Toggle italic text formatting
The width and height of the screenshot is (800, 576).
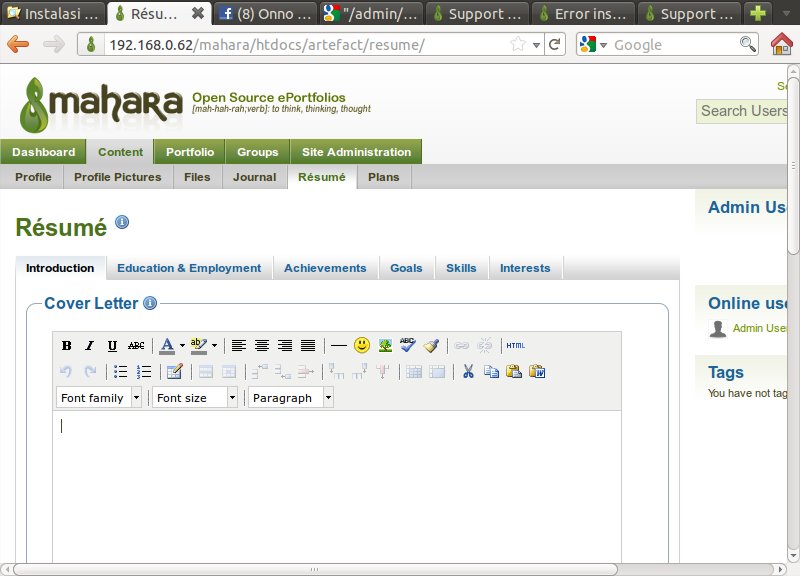pos(89,346)
